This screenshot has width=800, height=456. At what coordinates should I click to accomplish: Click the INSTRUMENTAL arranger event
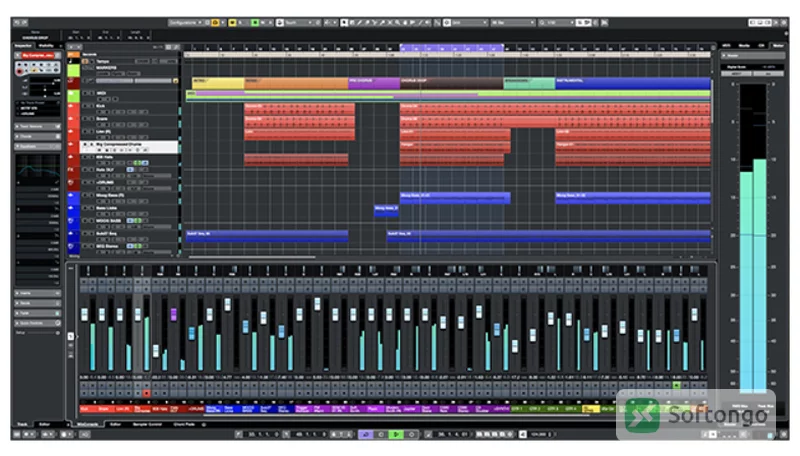point(633,83)
